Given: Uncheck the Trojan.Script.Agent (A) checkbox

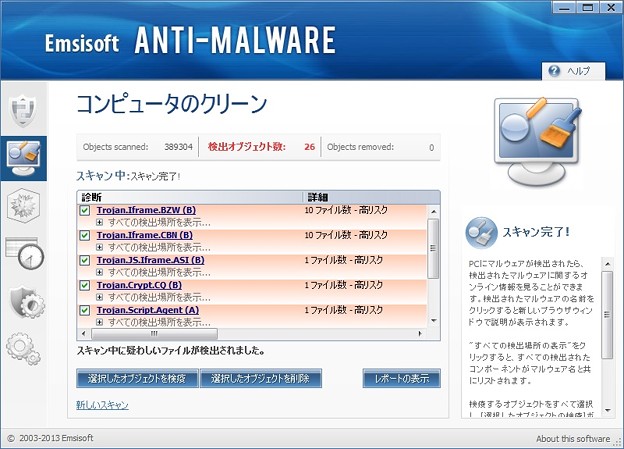Looking at the screenshot, I should click(x=85, y=310).
